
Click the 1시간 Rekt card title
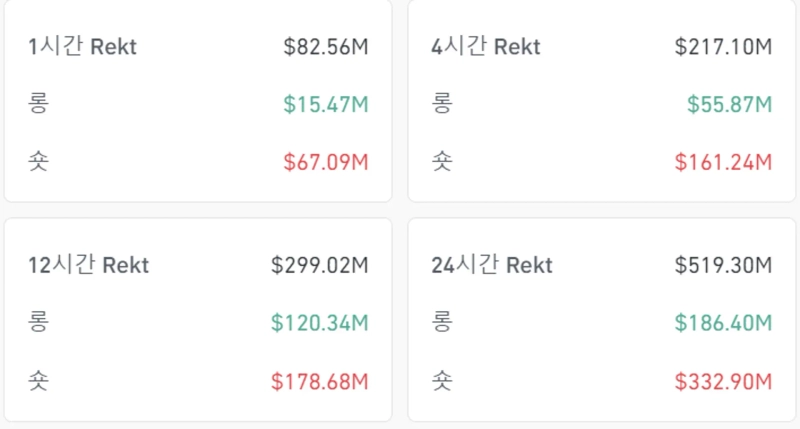82,47
